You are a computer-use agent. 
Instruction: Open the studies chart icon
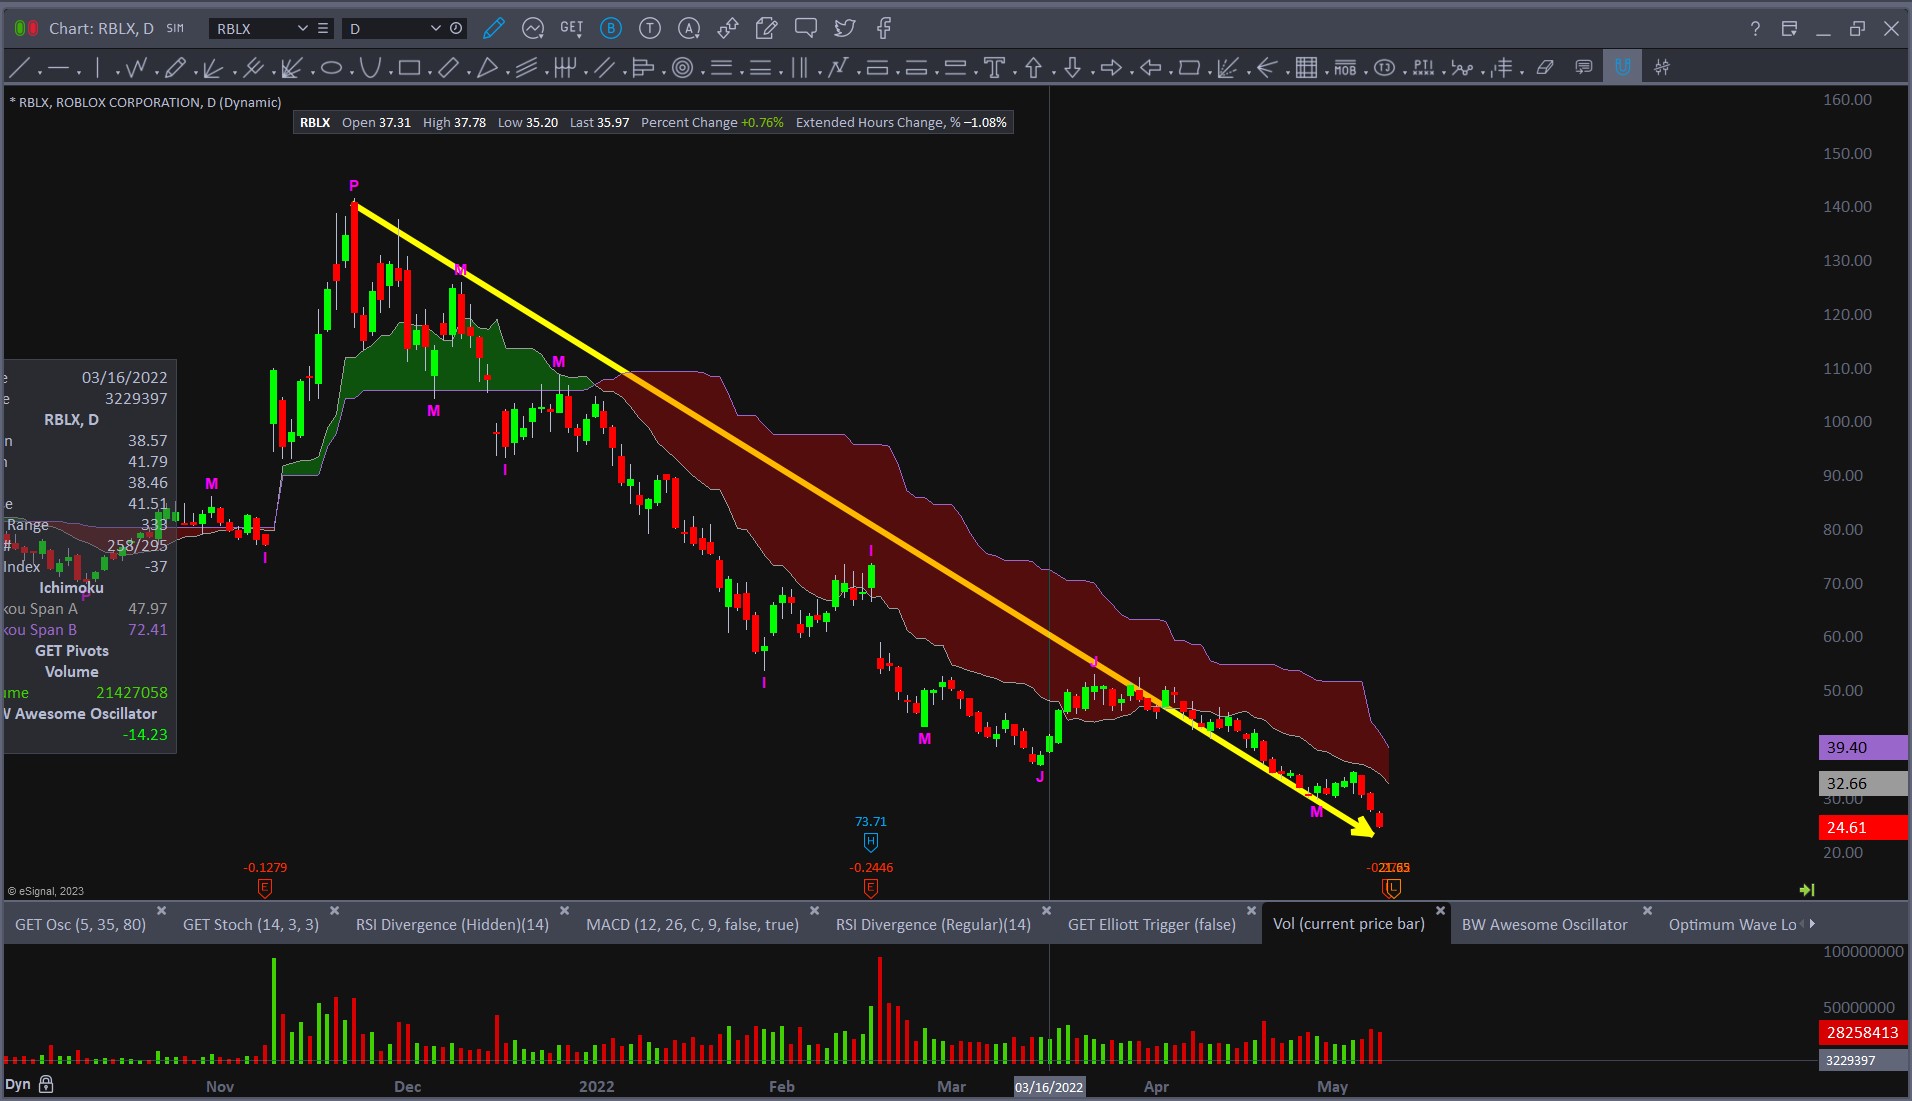click(x=533, y=29)
